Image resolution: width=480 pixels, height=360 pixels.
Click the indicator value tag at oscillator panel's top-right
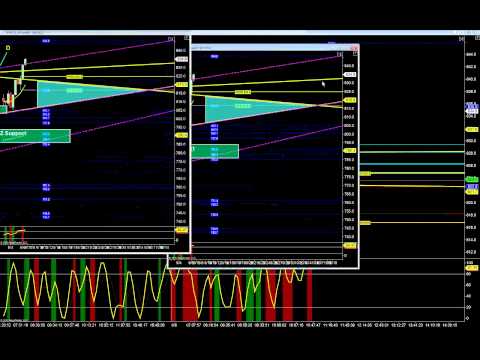[x=472, y=268]
